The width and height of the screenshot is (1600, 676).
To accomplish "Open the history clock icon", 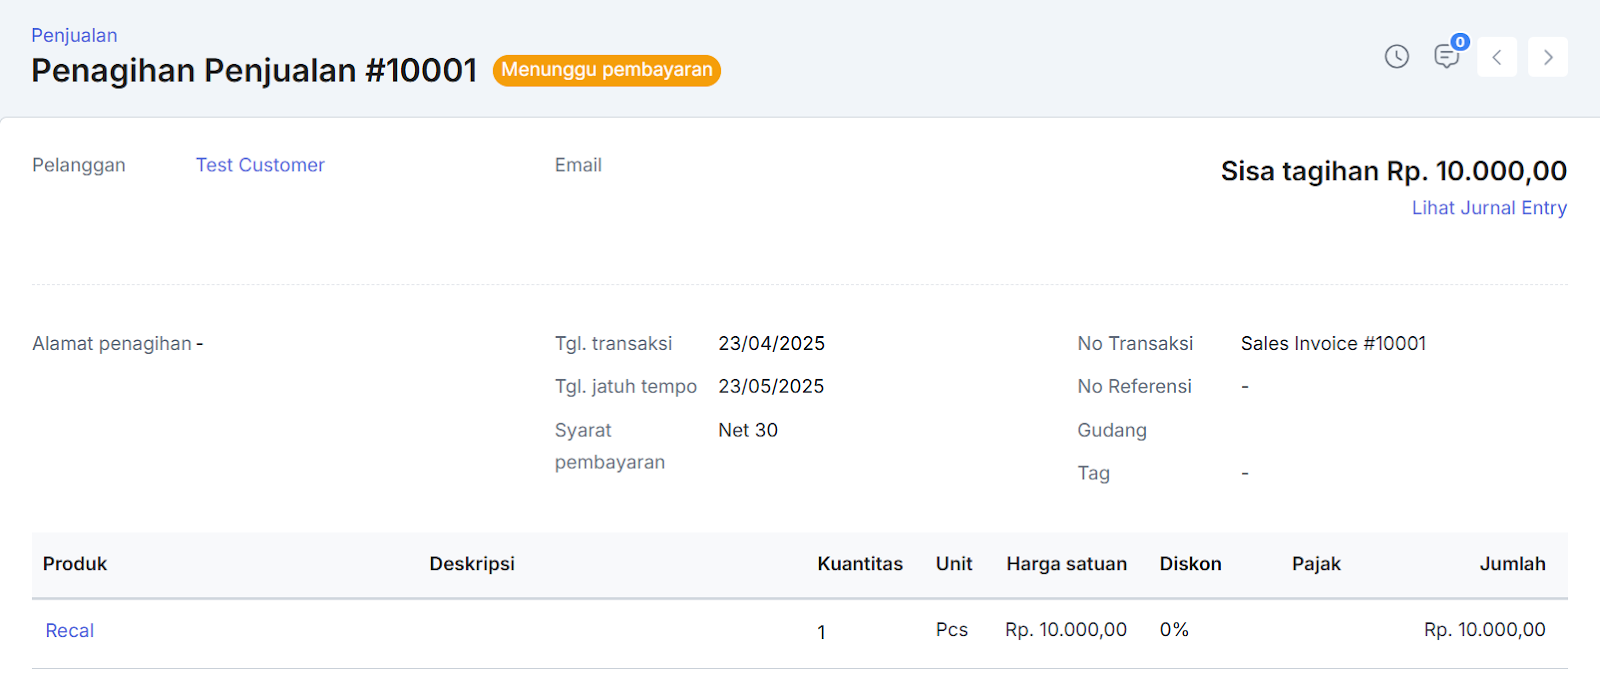I will pos(1396,57).
